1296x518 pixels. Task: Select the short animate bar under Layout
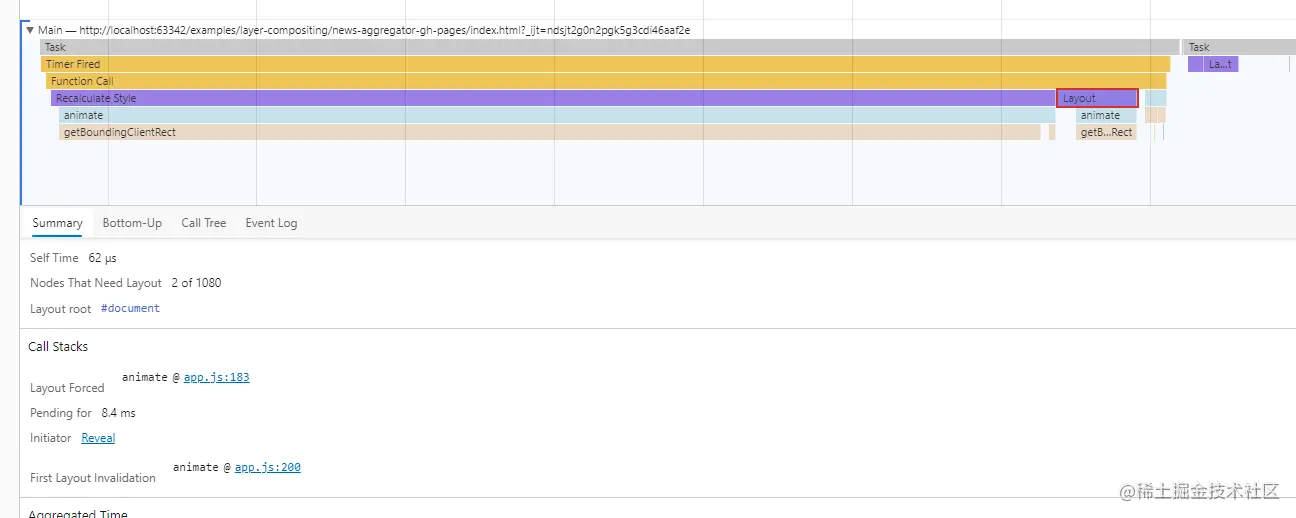(1106, 115)
